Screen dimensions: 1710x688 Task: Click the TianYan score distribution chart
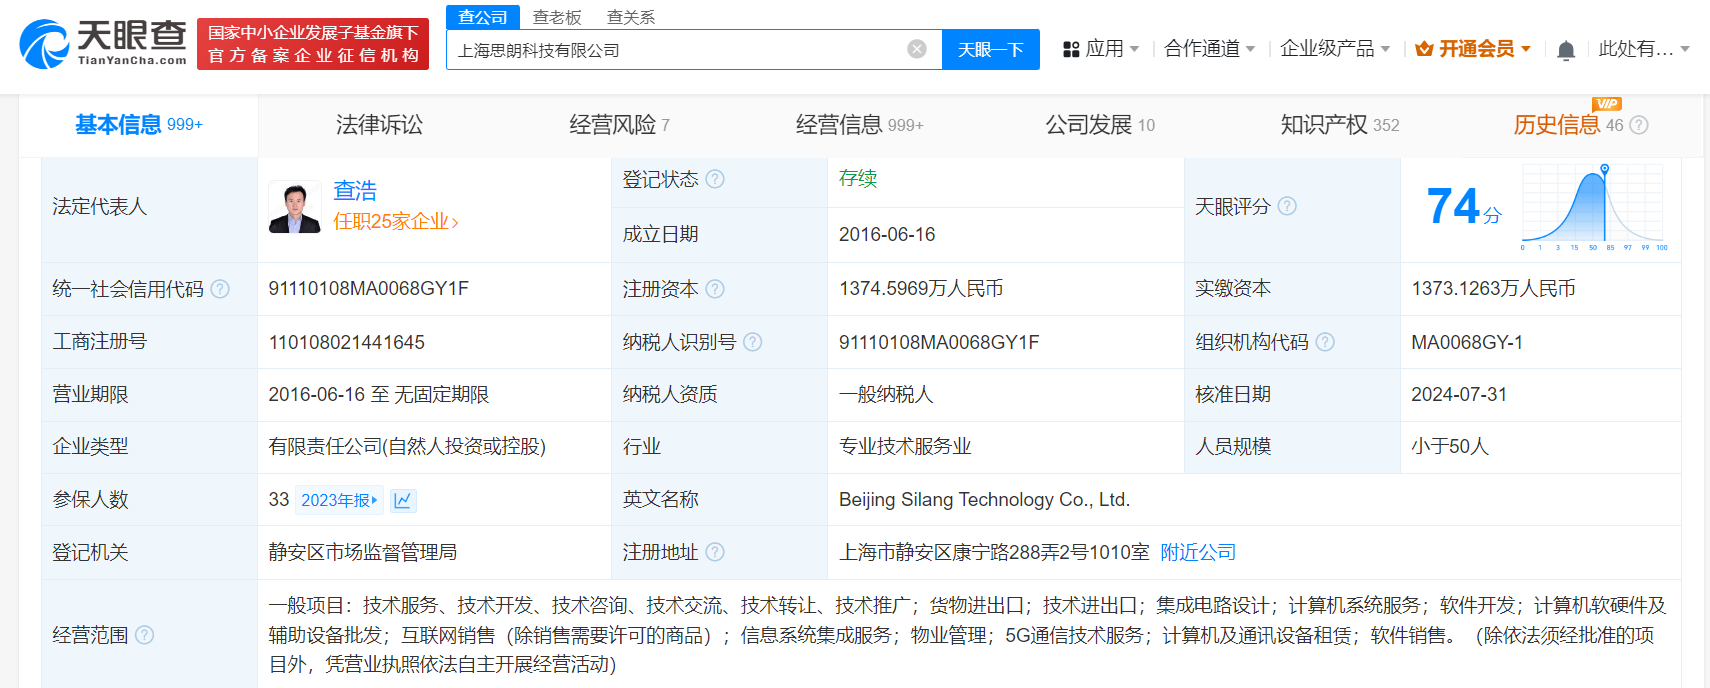1594,207
